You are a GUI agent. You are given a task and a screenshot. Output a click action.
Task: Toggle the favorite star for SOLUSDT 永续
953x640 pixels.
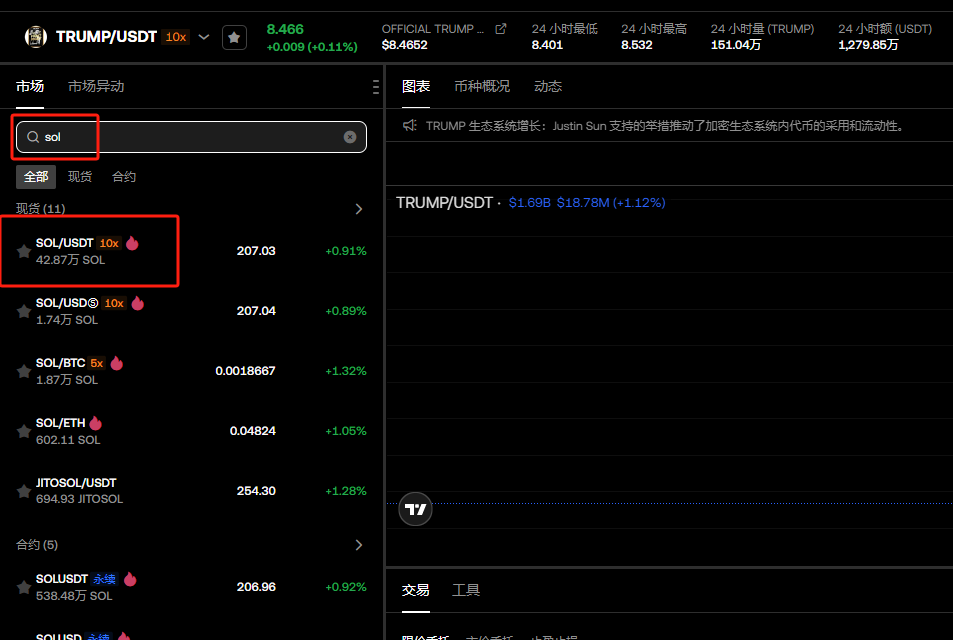point(24,587)
